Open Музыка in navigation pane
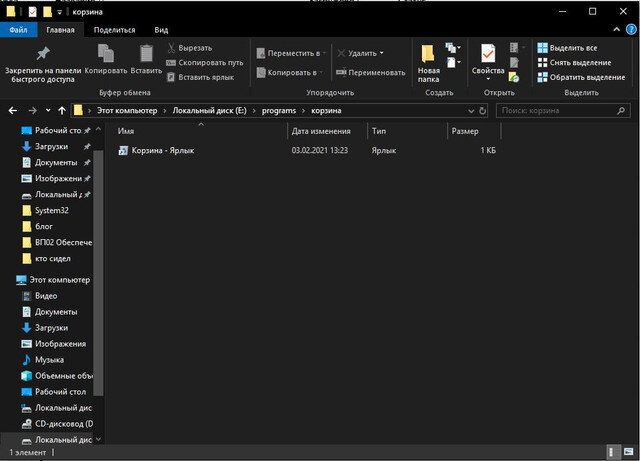This screenshot has height=461, width=640. pos(49,360)
